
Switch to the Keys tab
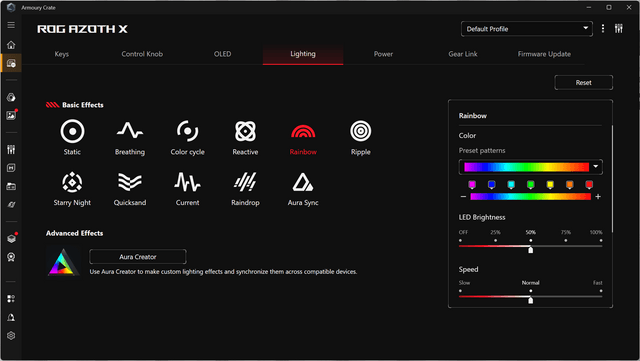click(x=62, y=54)
